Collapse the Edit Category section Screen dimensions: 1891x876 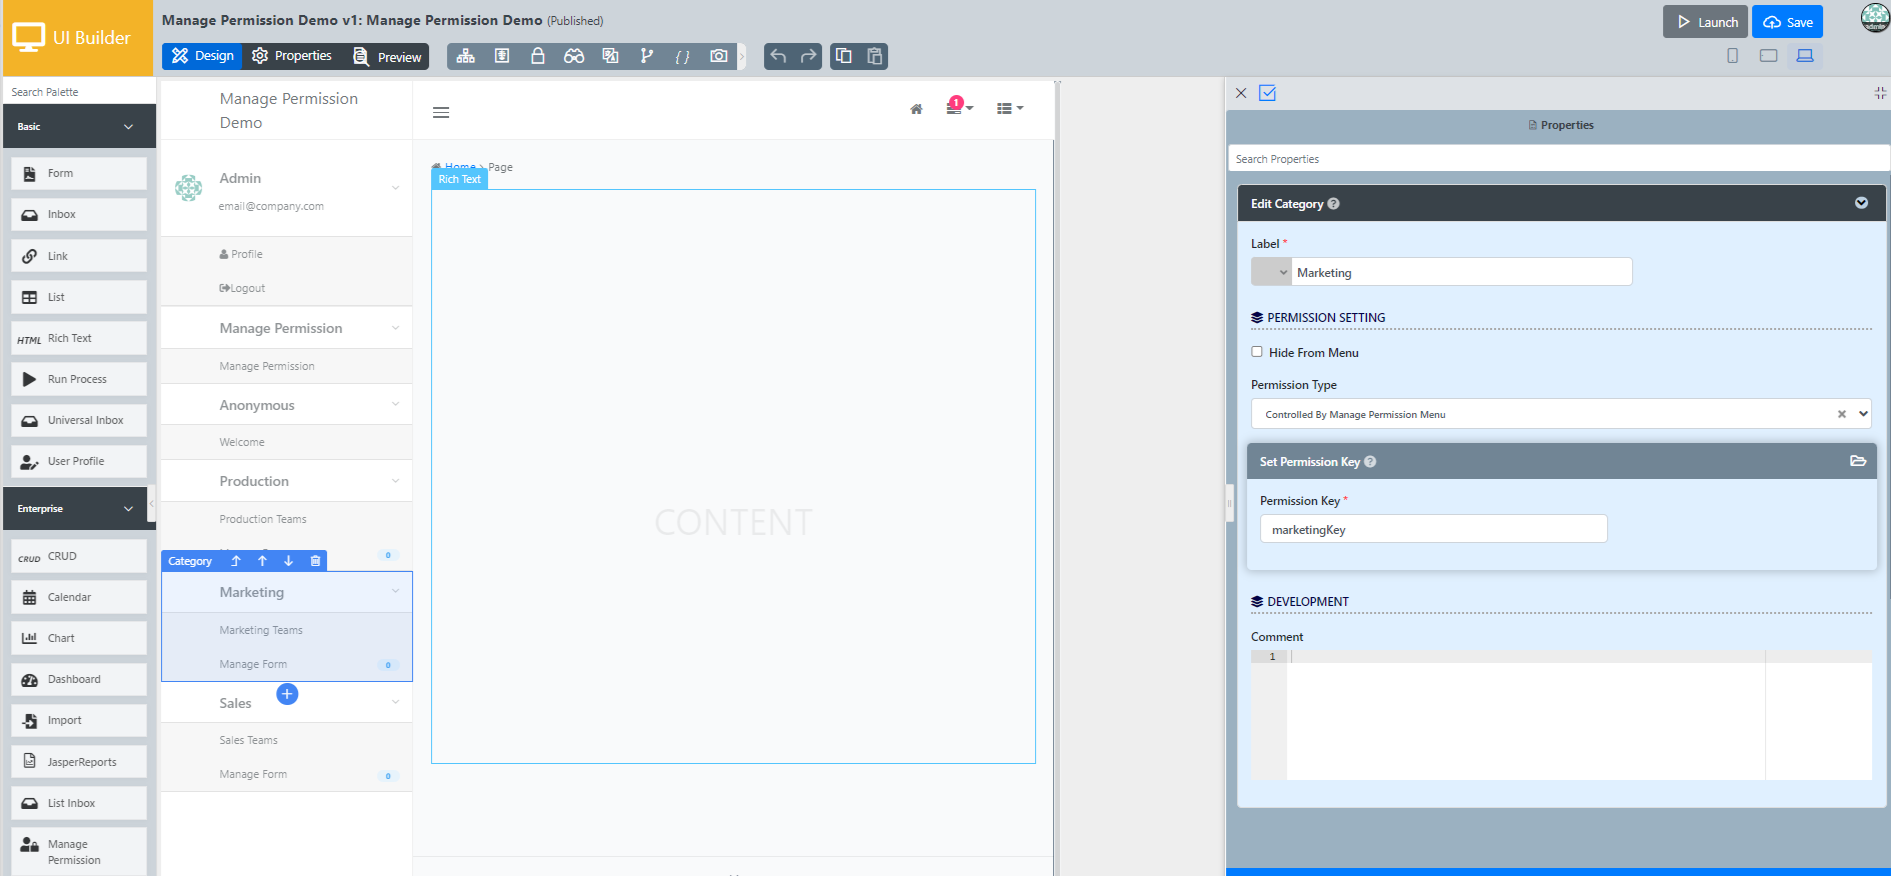click(x=1861, y=203)
